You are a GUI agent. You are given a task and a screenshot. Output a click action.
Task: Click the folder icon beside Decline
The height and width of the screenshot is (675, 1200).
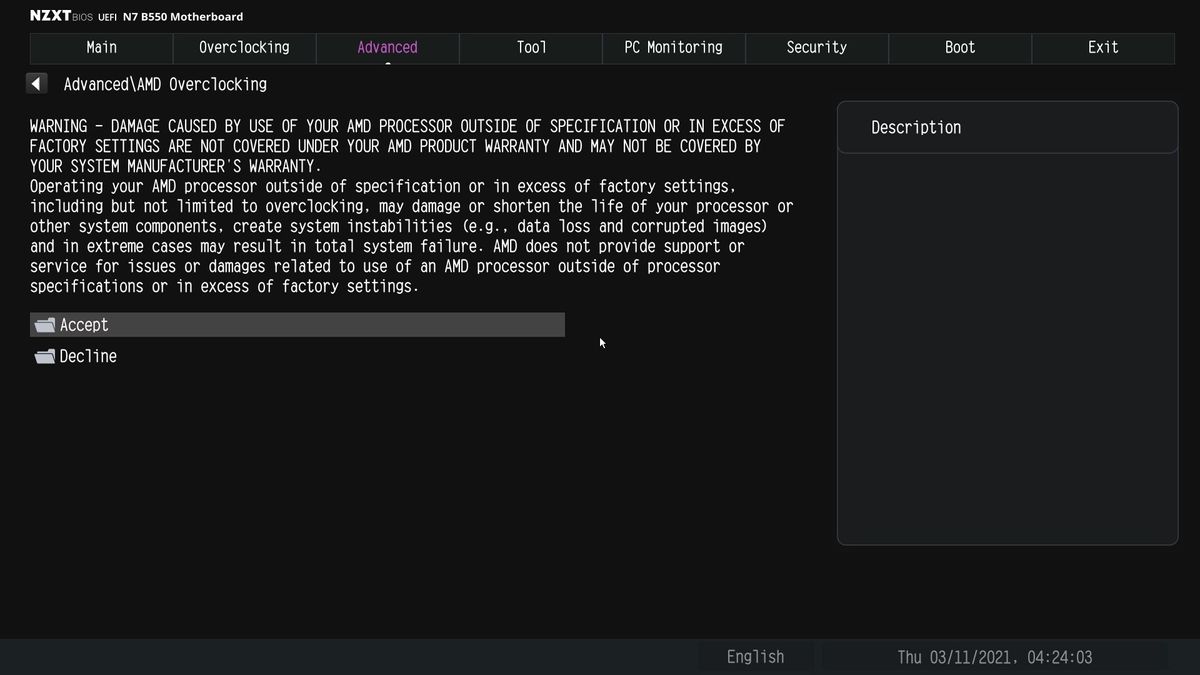tap(44, 356)
